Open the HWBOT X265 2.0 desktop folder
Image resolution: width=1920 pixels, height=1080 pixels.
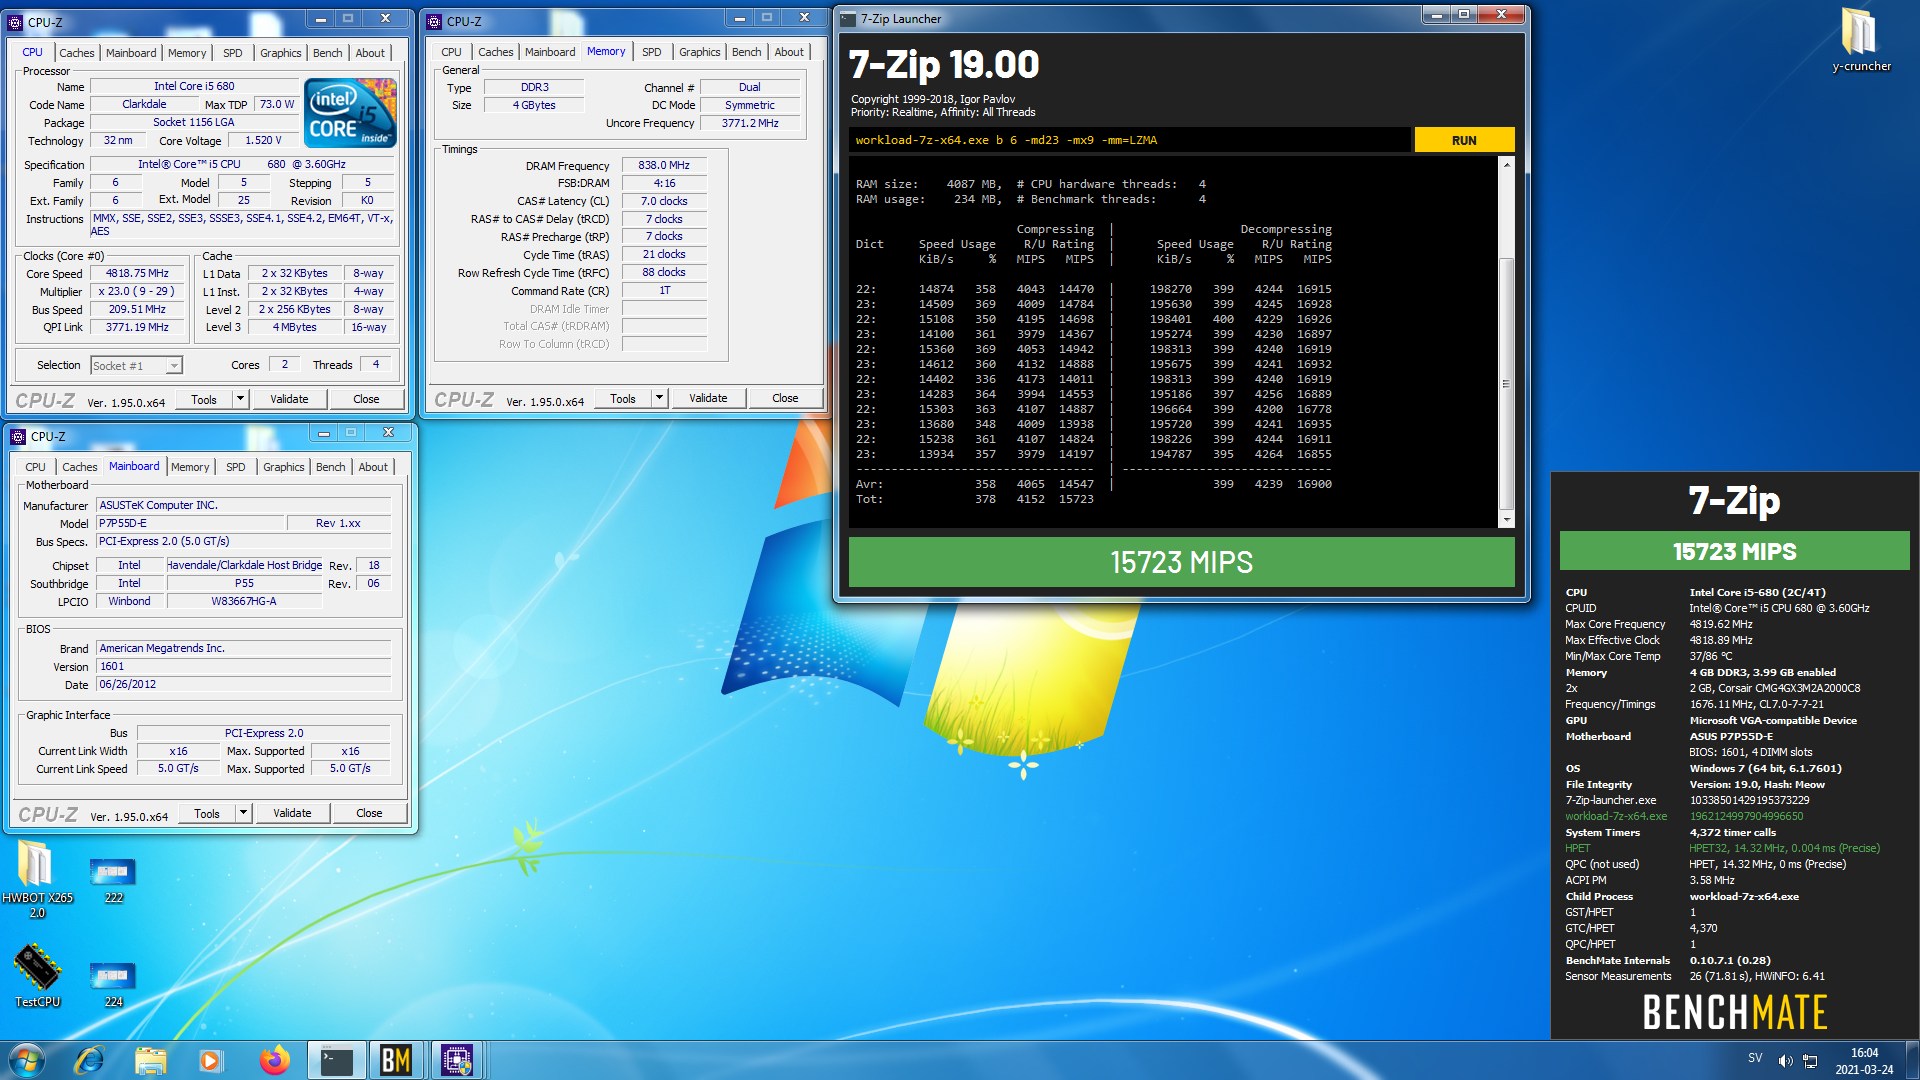click(x=37, y=878)
